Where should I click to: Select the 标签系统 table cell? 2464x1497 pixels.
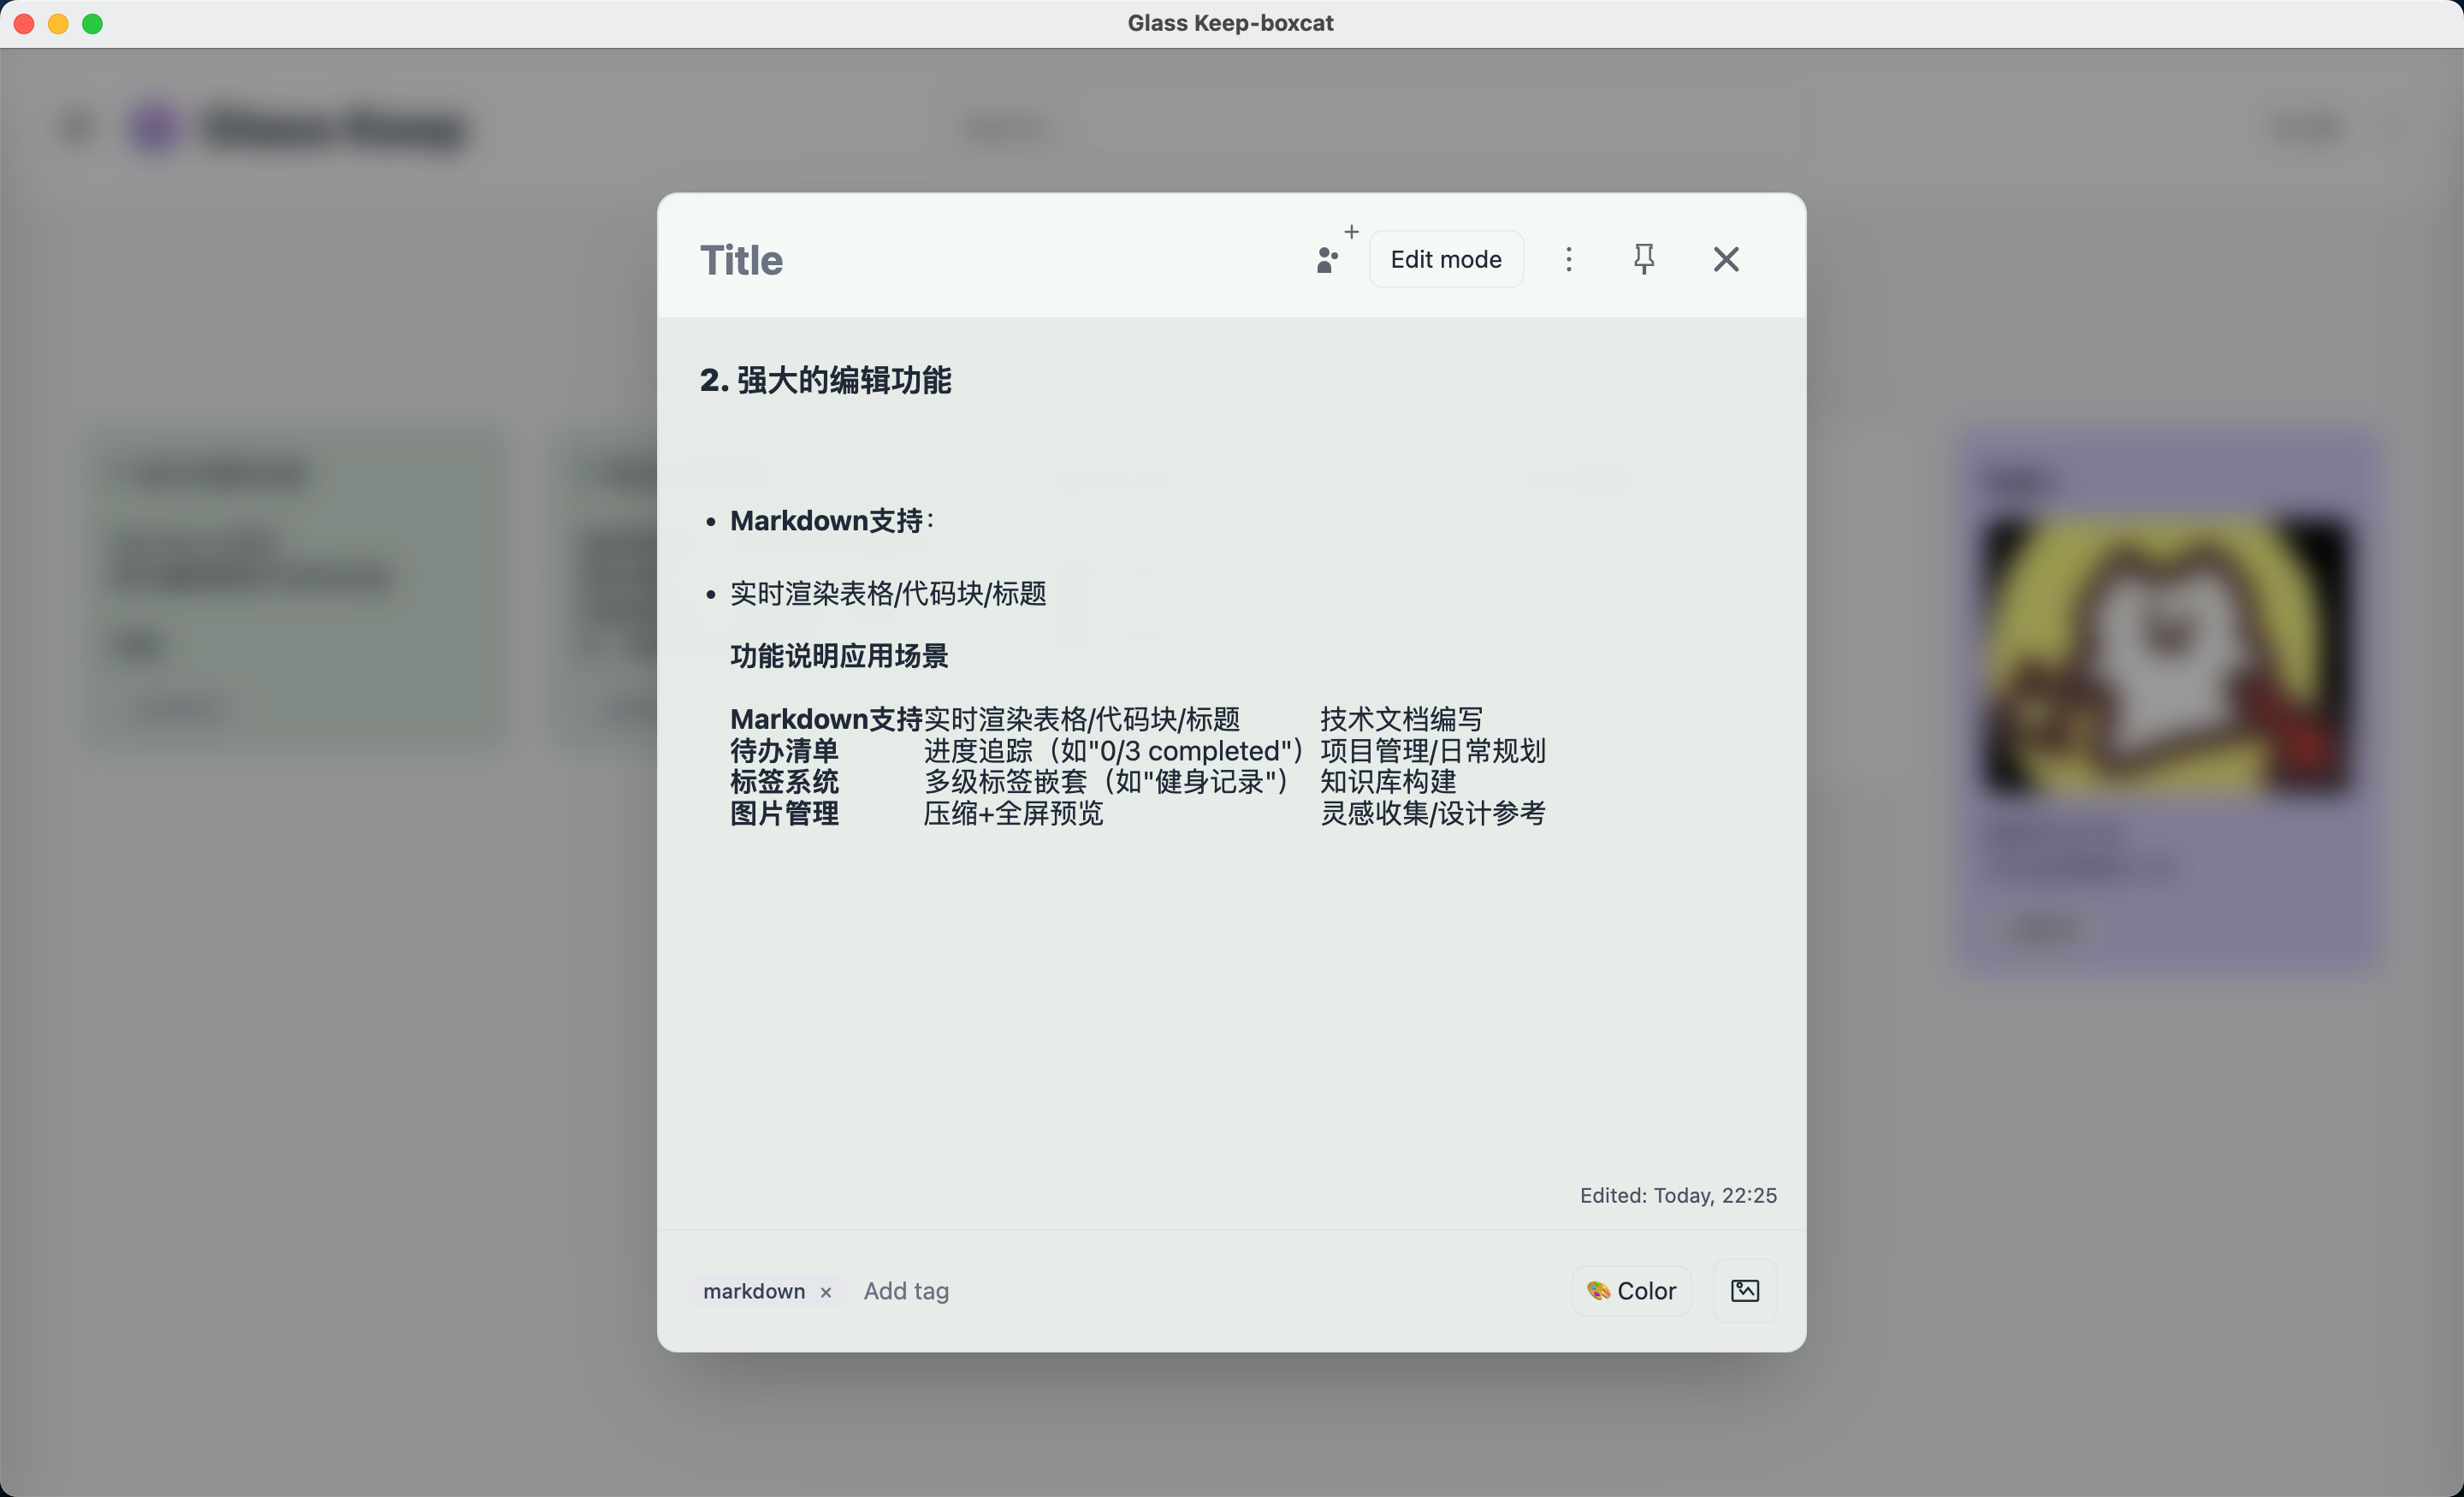(x=784, y=782)
